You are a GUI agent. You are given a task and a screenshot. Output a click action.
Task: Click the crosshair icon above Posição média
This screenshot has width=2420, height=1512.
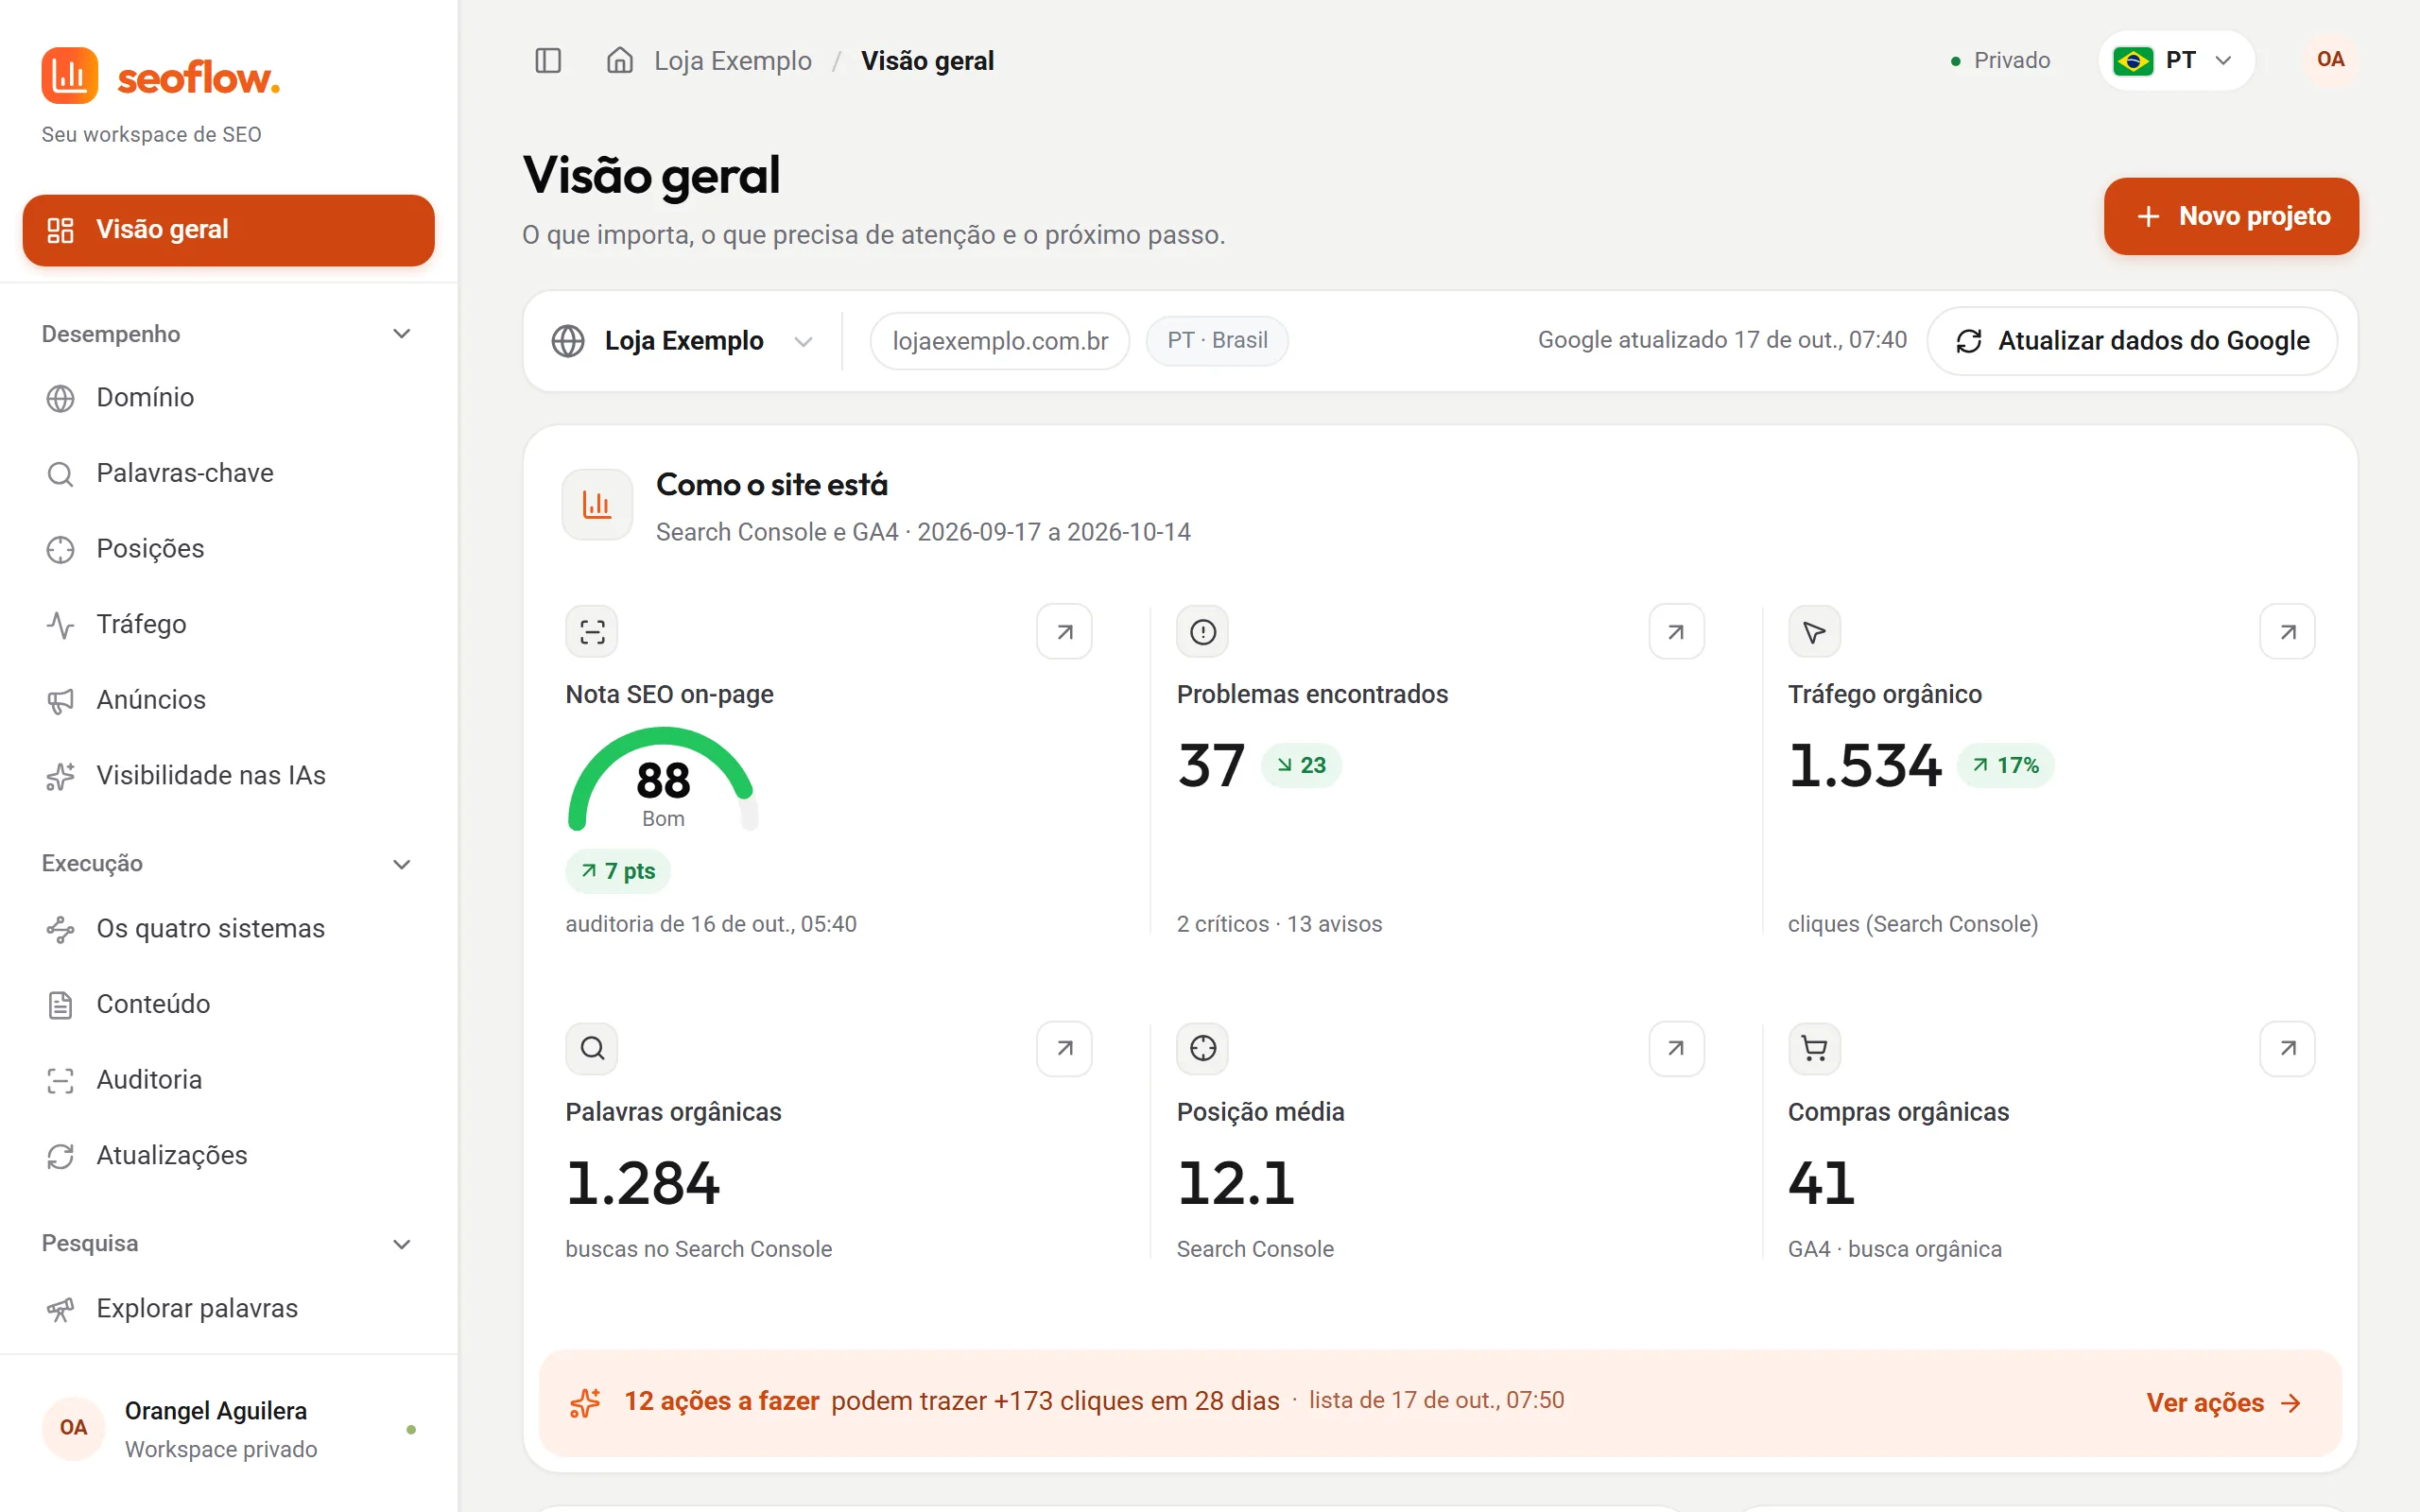(x=1203, y=1048)
